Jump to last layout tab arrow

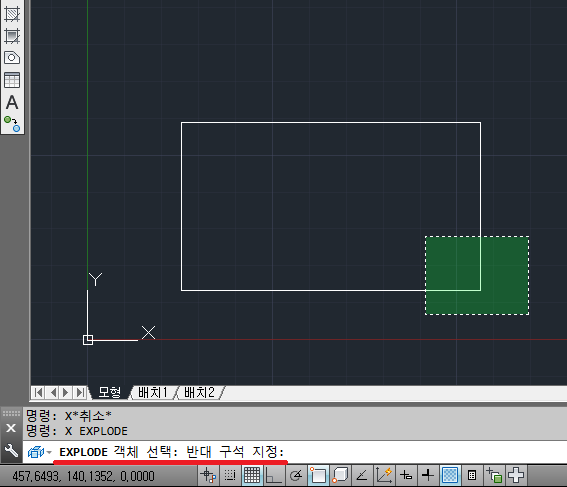click(80, 392)
